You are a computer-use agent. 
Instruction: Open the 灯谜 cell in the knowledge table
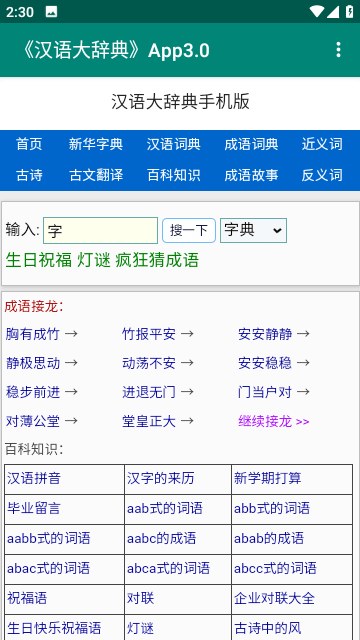[140, 629]
